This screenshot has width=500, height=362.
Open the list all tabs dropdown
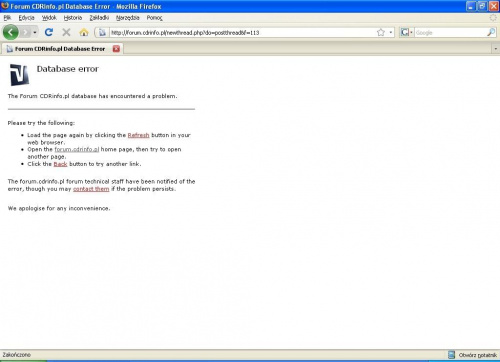pos(495,49)
